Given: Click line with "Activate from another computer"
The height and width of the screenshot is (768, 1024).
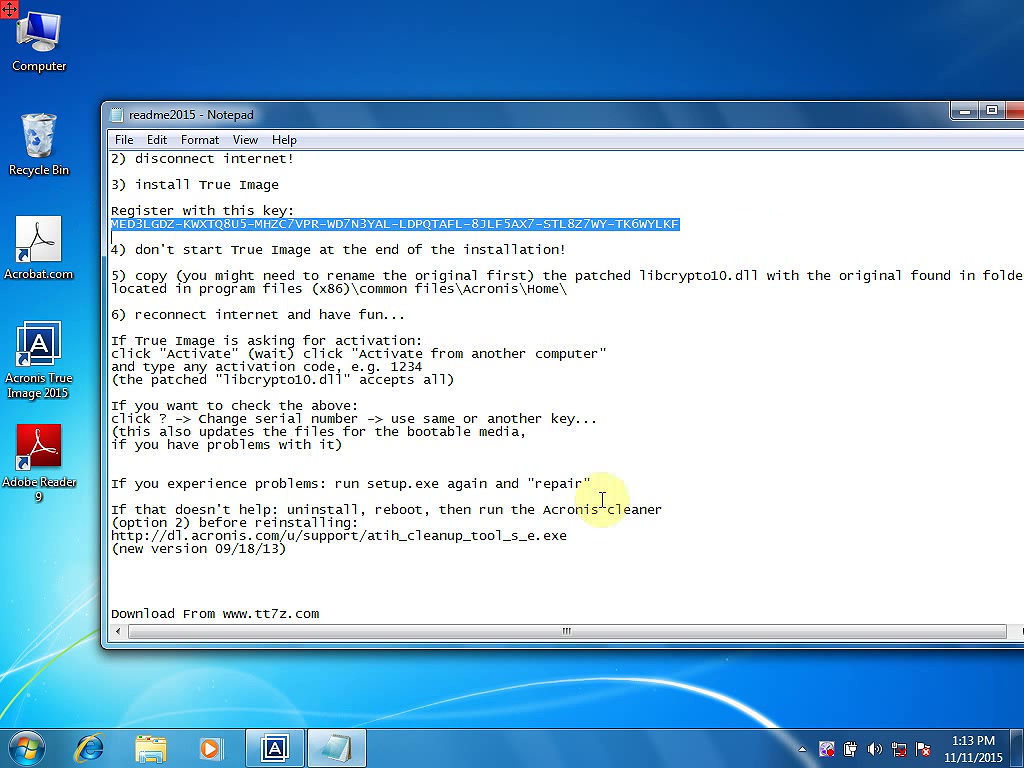Looking at the screenshot, I should (x=359, y=354).
